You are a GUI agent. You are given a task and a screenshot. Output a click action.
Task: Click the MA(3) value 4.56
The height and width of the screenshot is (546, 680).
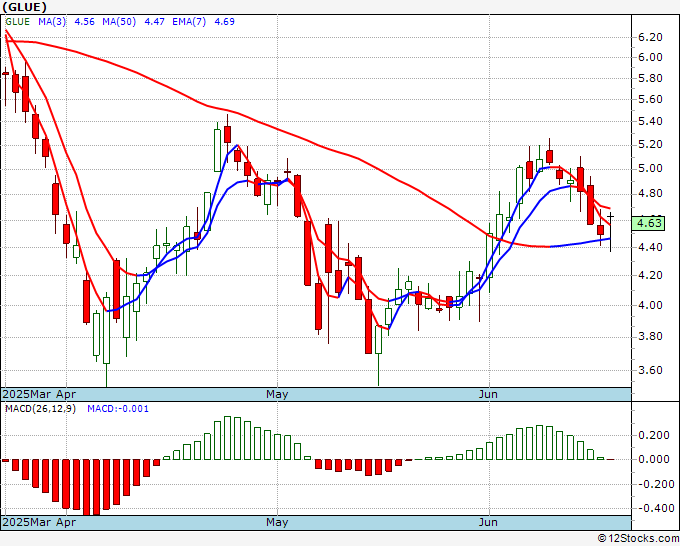(85, 22)
